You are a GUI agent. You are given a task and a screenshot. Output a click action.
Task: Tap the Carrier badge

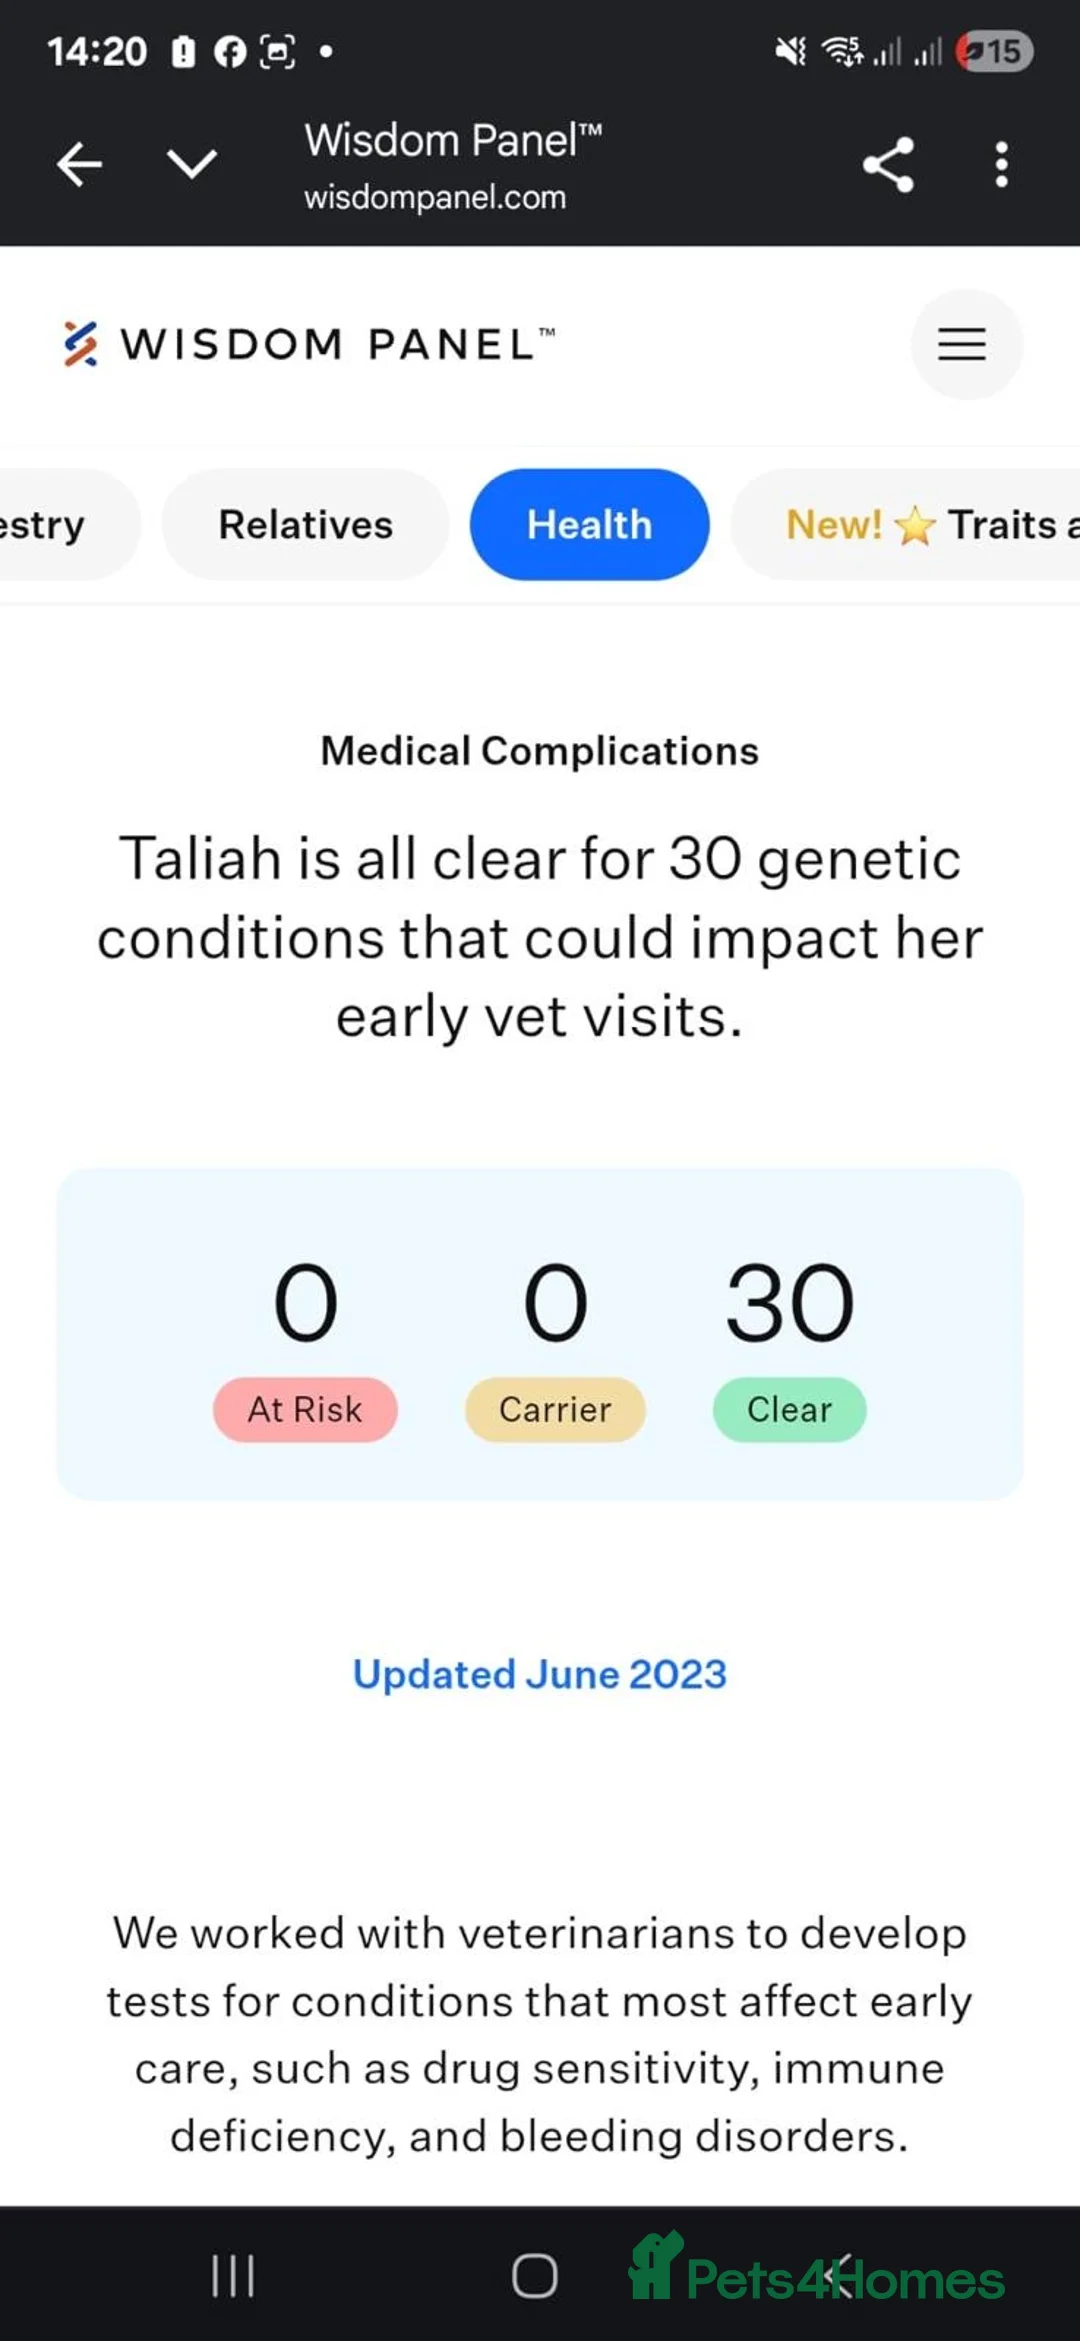(555, 1410)
